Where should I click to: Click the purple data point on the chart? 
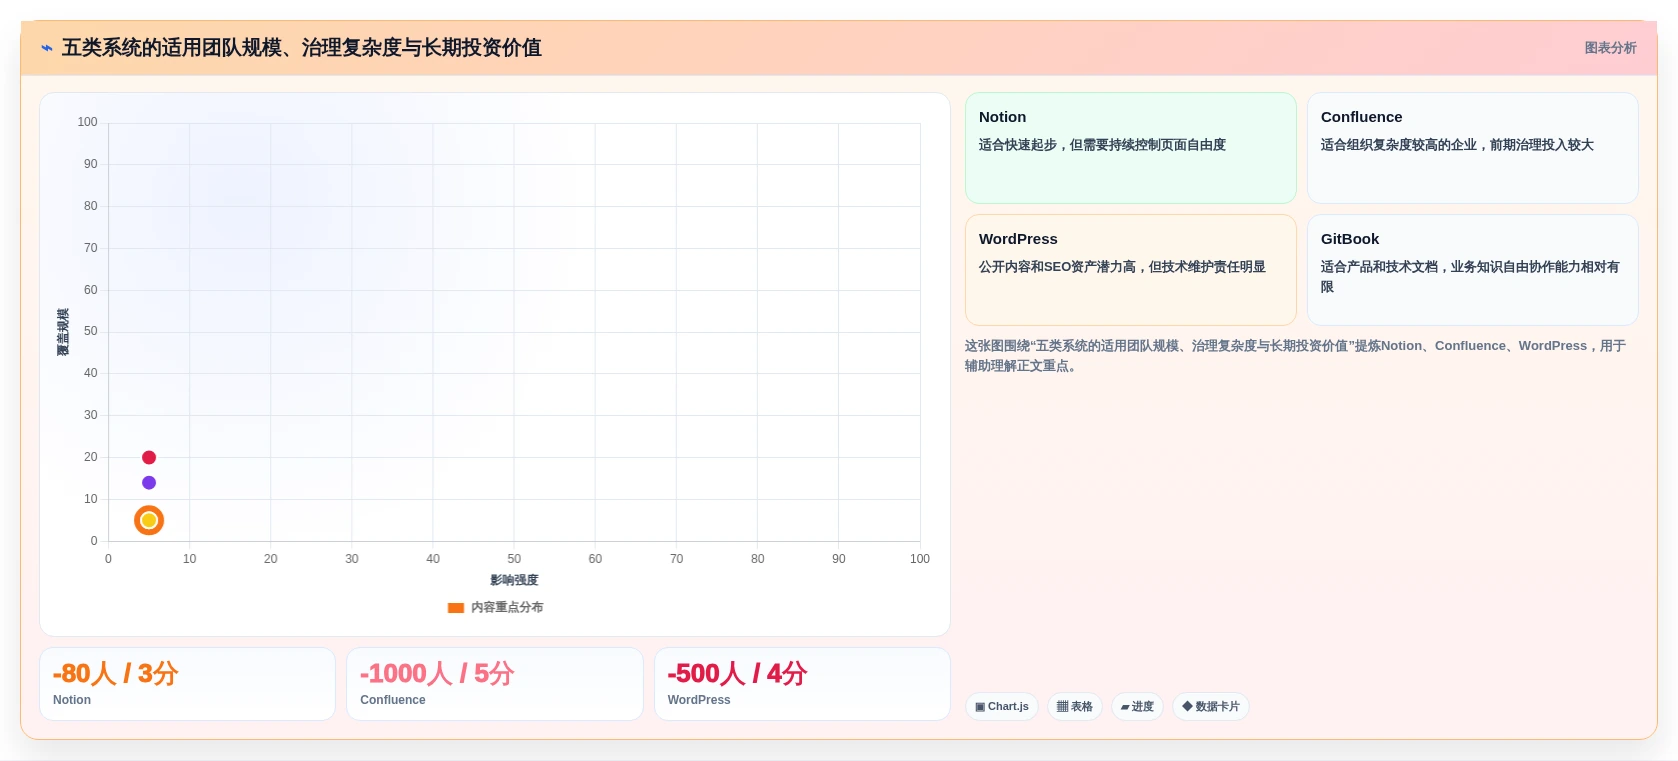pos(149,482)
